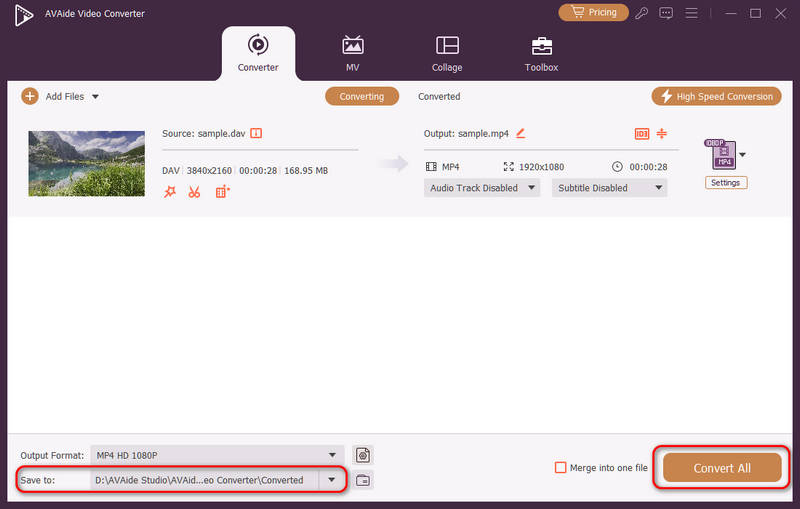This screenshot has height=509, width=800.
Task: Enable High Speed Conversion
Action: (716, 96)
